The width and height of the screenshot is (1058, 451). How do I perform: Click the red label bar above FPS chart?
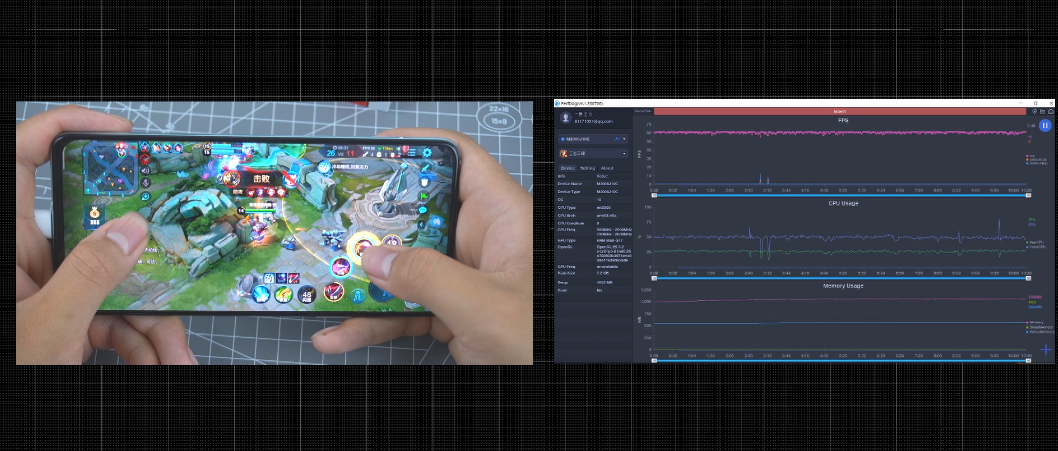click(x=840, y=111)
